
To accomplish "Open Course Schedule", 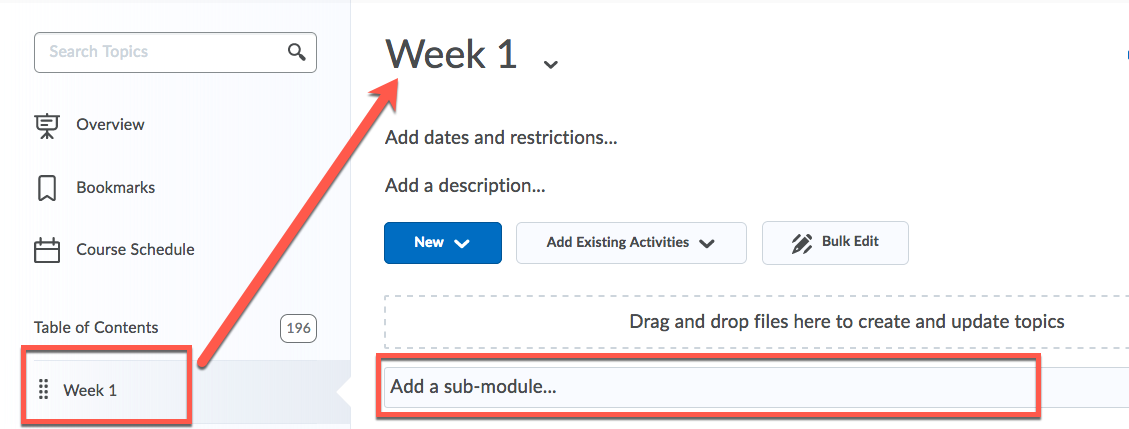I will pyautogui.click(x=135, y=250).
